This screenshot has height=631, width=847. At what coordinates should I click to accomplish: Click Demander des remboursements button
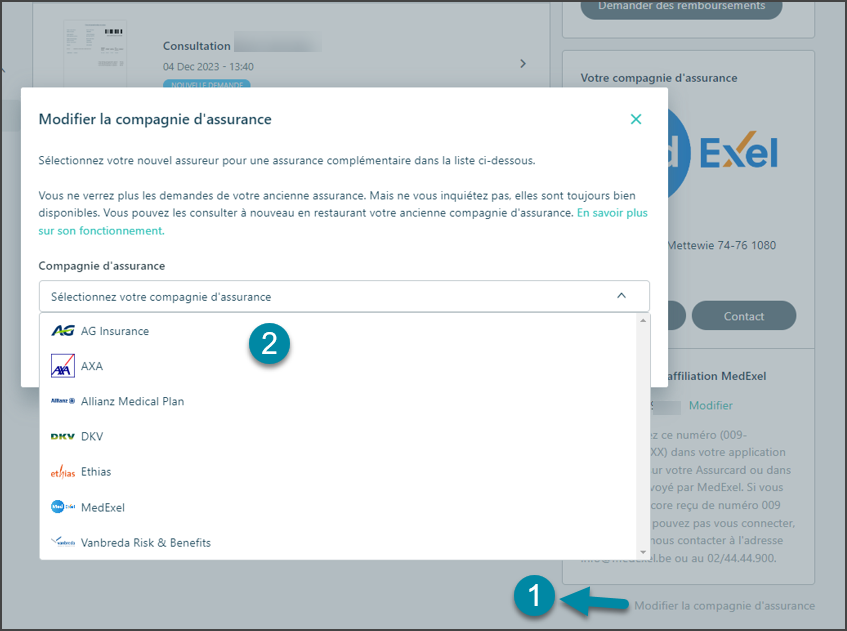click(681, 8)
